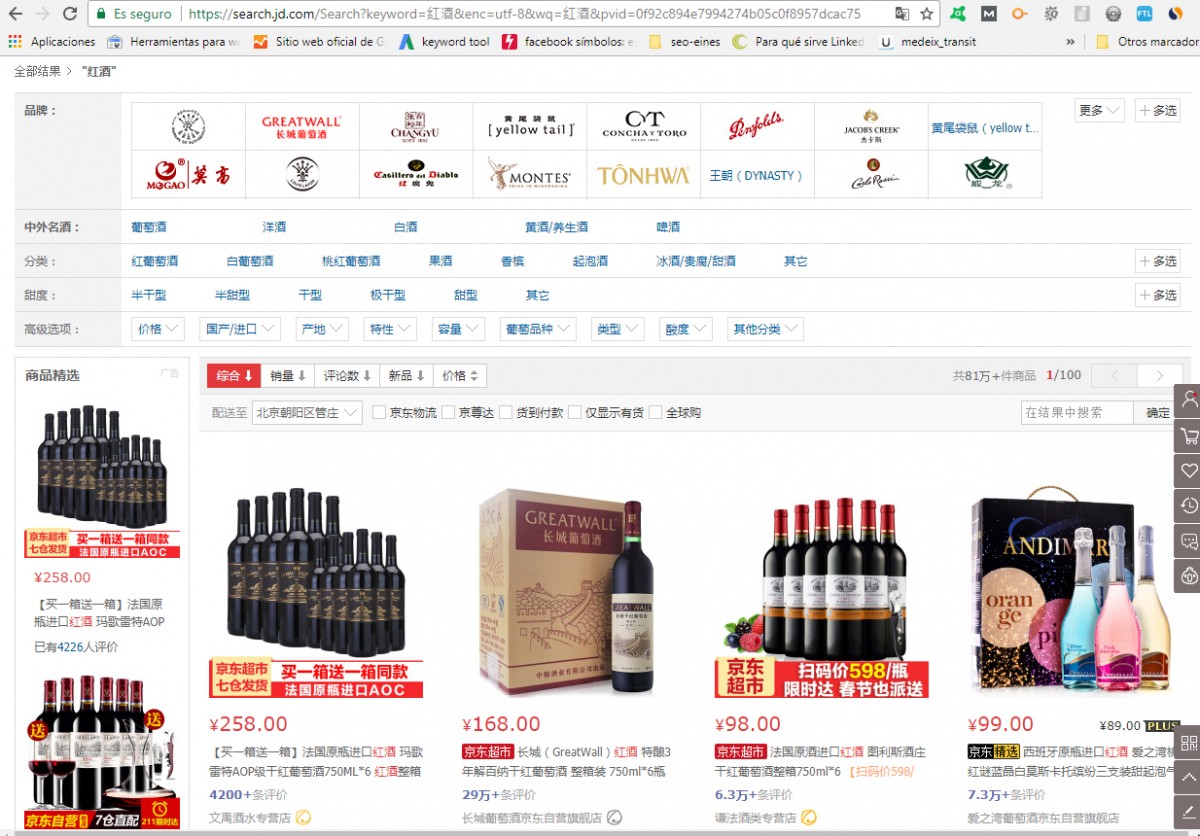Click the 红葡萄酒 category link
This screenshot has width=1200, height=836.
(x=155, y=261)
